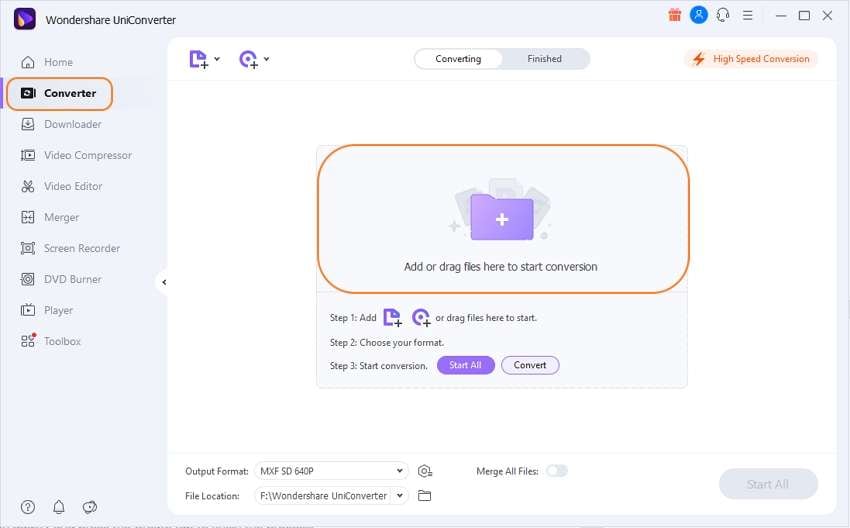
Task: Open the Merger tool
Action: pos(50,217)
